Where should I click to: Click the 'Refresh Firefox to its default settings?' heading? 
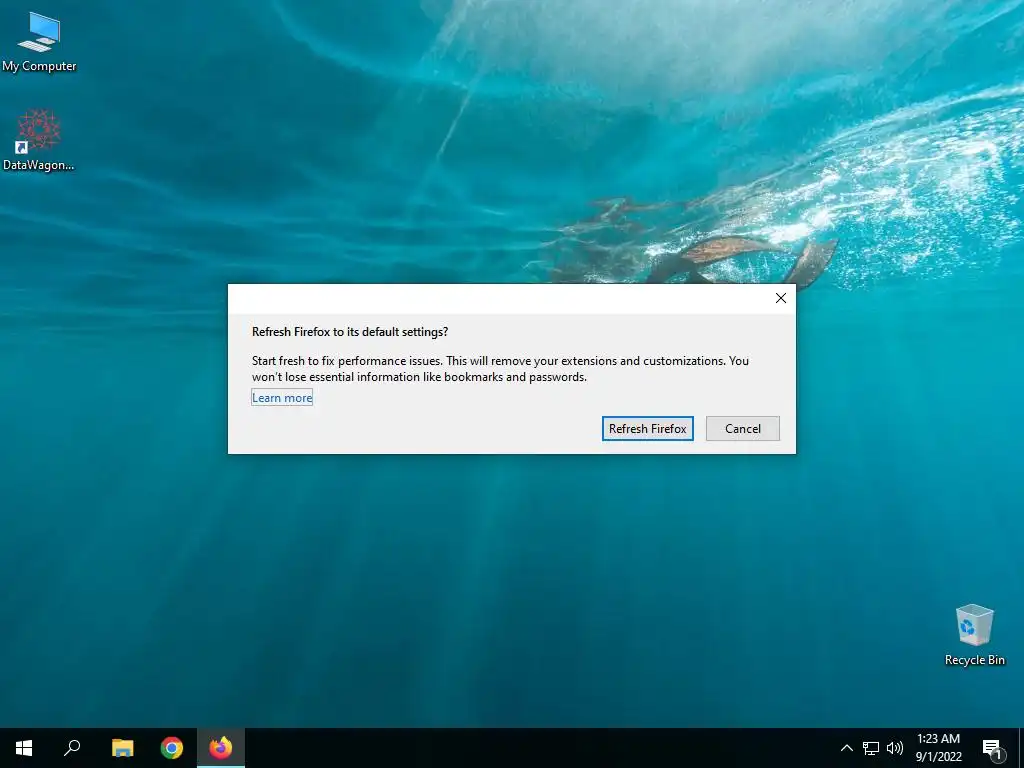tap(350, 332)
